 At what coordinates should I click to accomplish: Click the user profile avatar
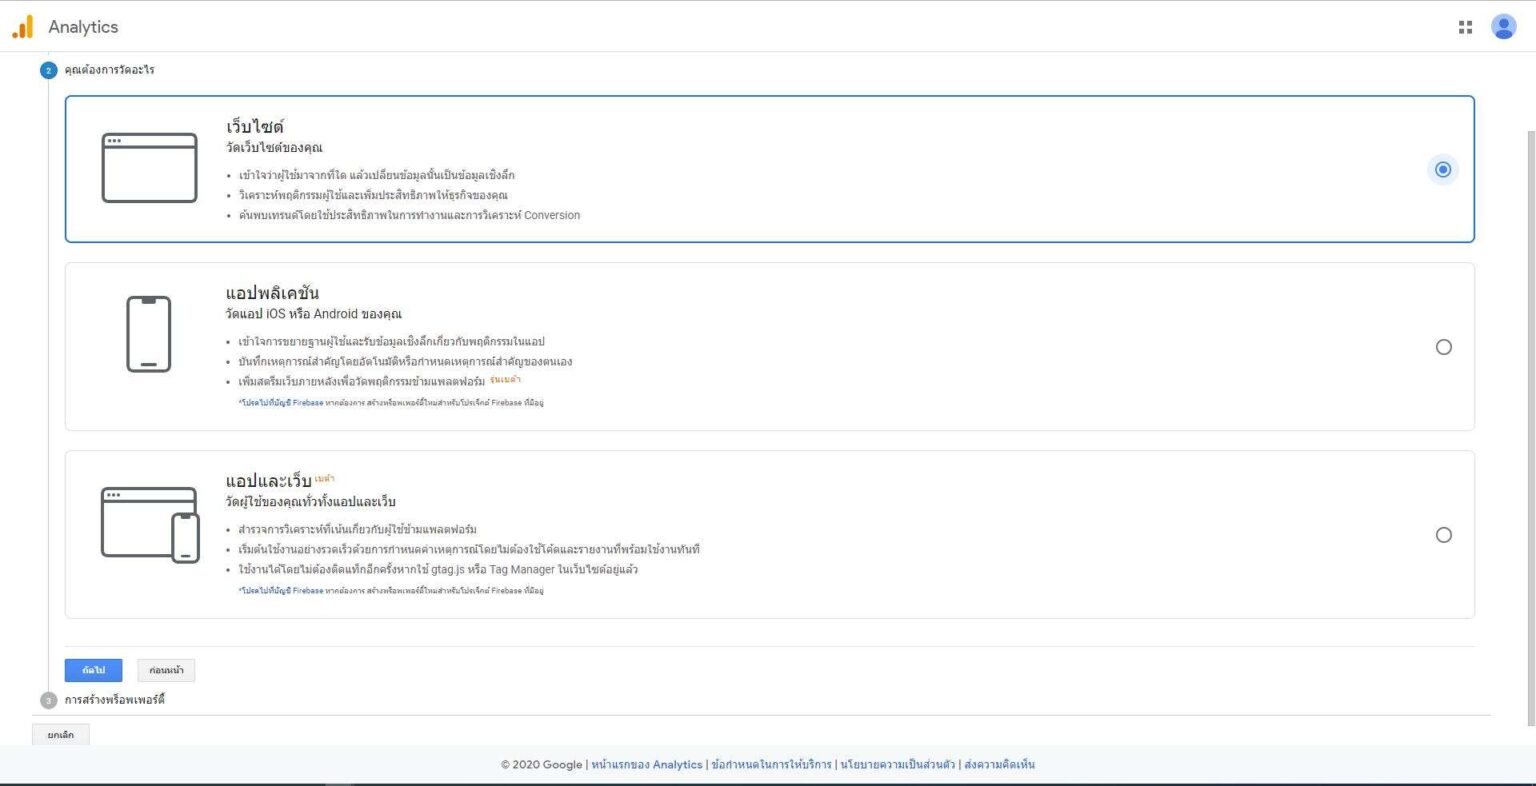click(1503, 27)
